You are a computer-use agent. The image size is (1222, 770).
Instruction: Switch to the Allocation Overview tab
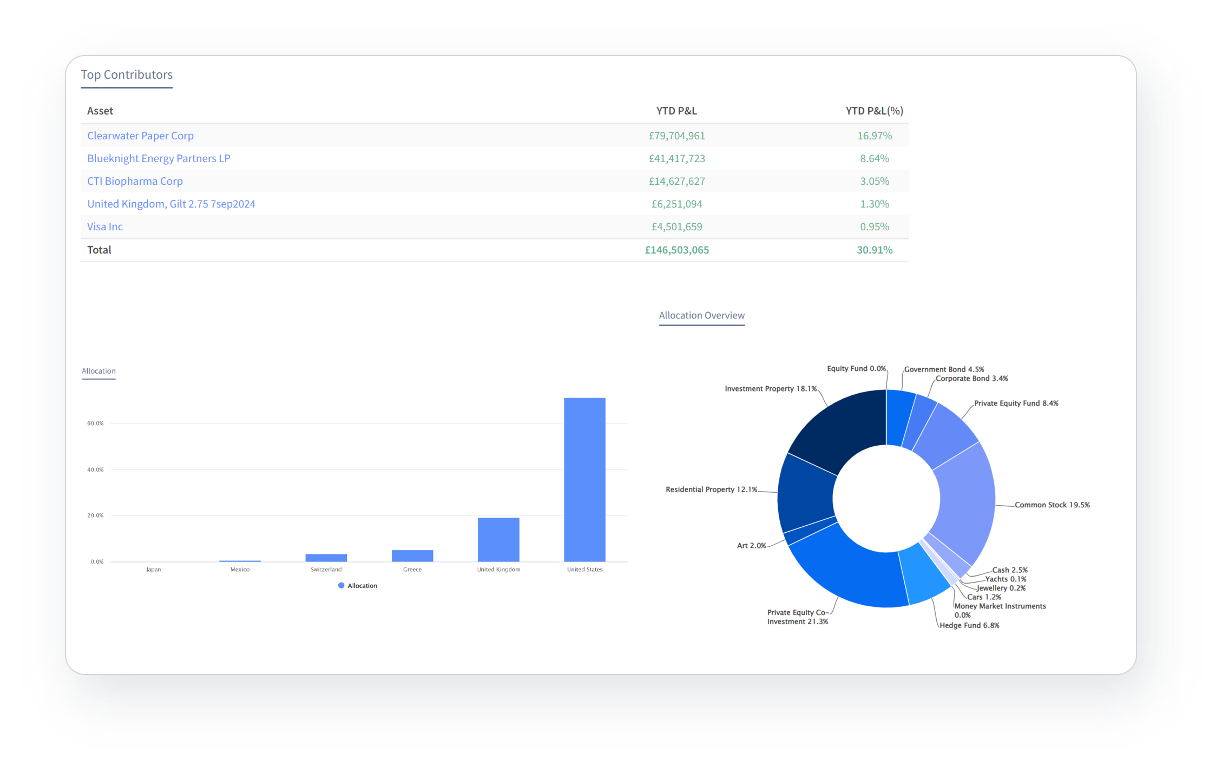pos(702,315)
